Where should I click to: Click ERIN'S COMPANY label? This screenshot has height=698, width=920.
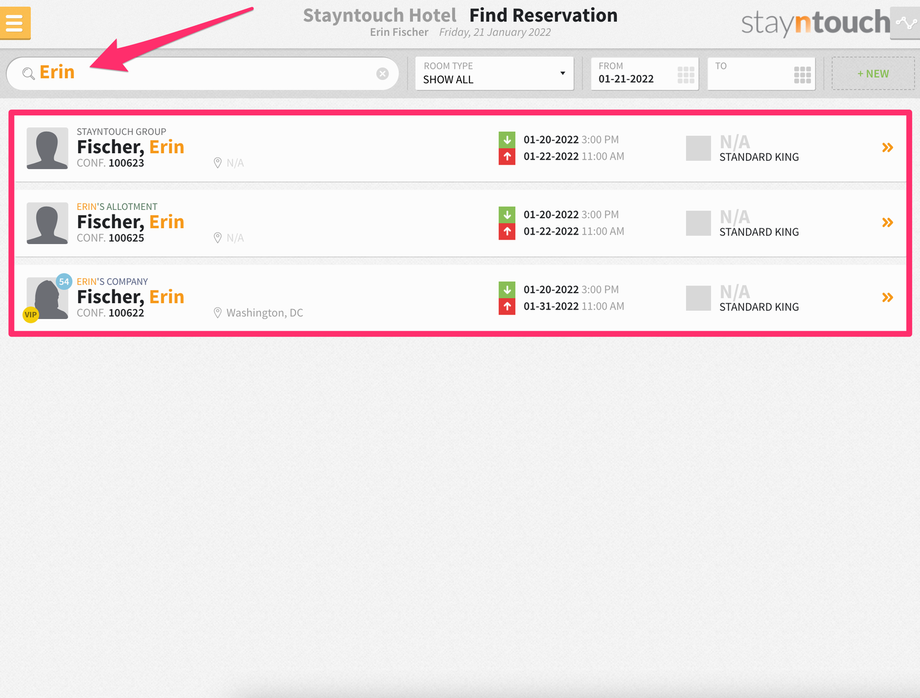tap(112, 282)
